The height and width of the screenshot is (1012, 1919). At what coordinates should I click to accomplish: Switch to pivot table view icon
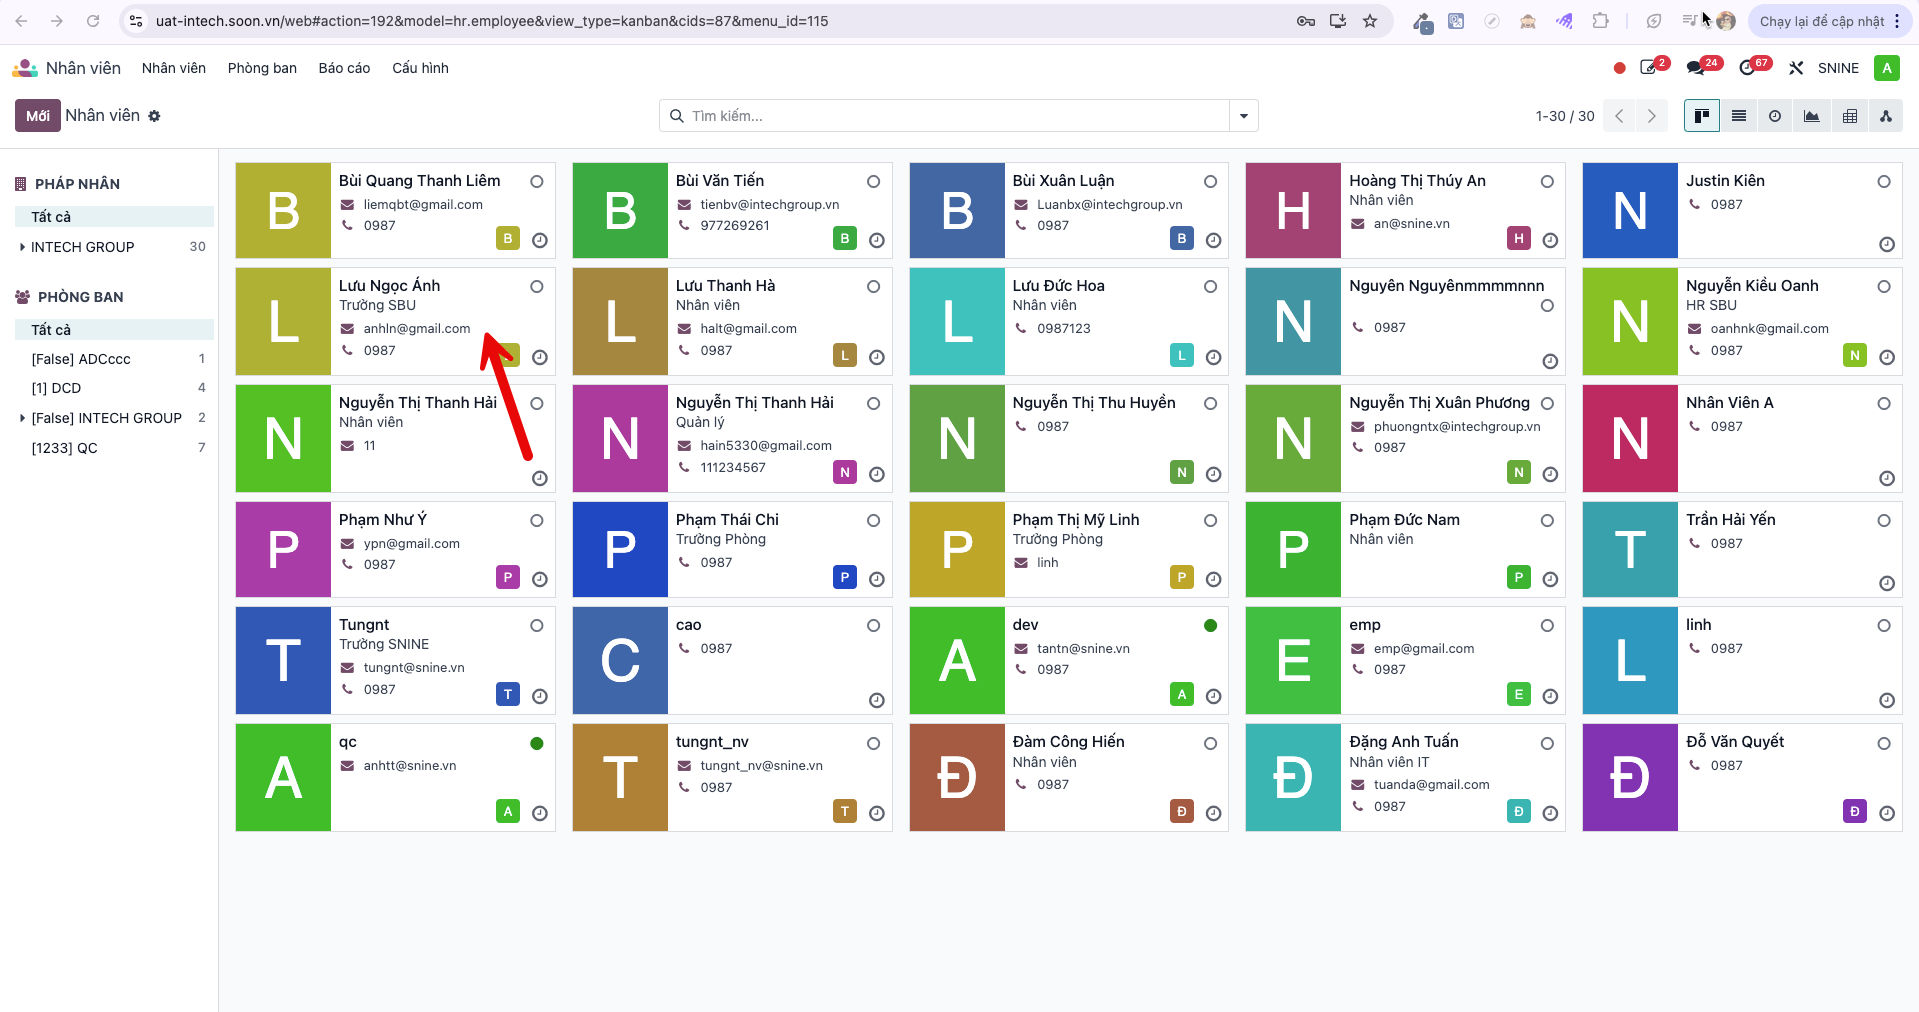pos(1850,116)
